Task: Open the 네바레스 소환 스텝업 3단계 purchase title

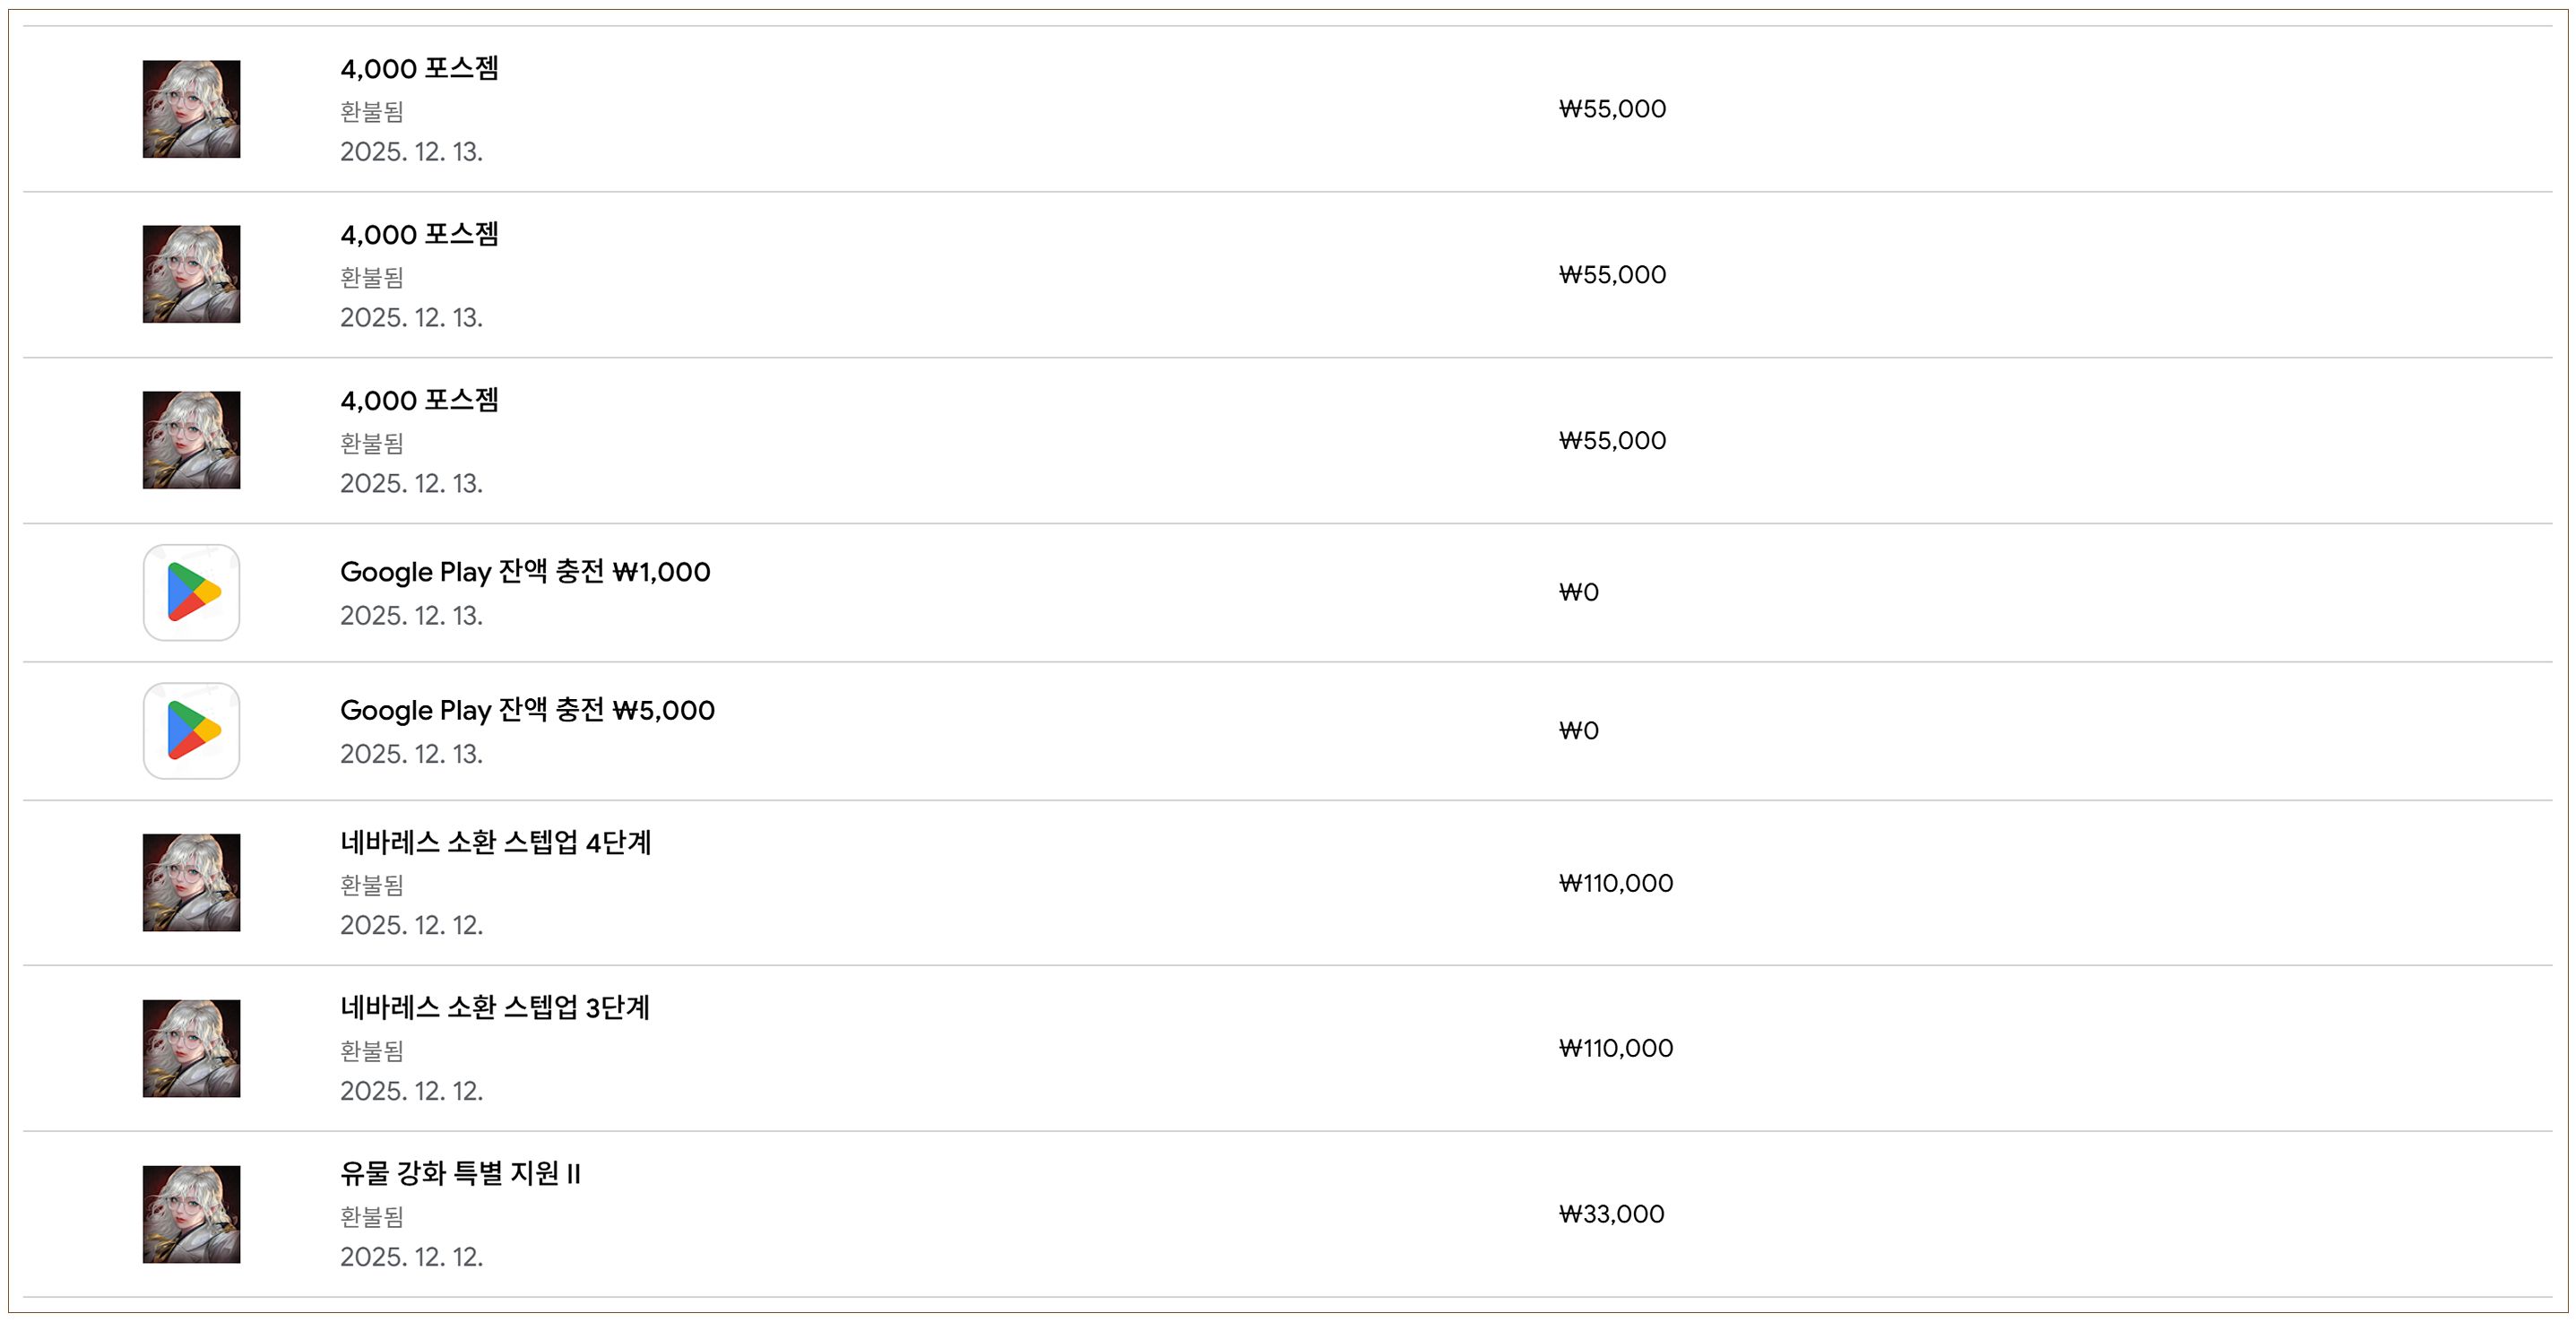Action: point(495,1007)
